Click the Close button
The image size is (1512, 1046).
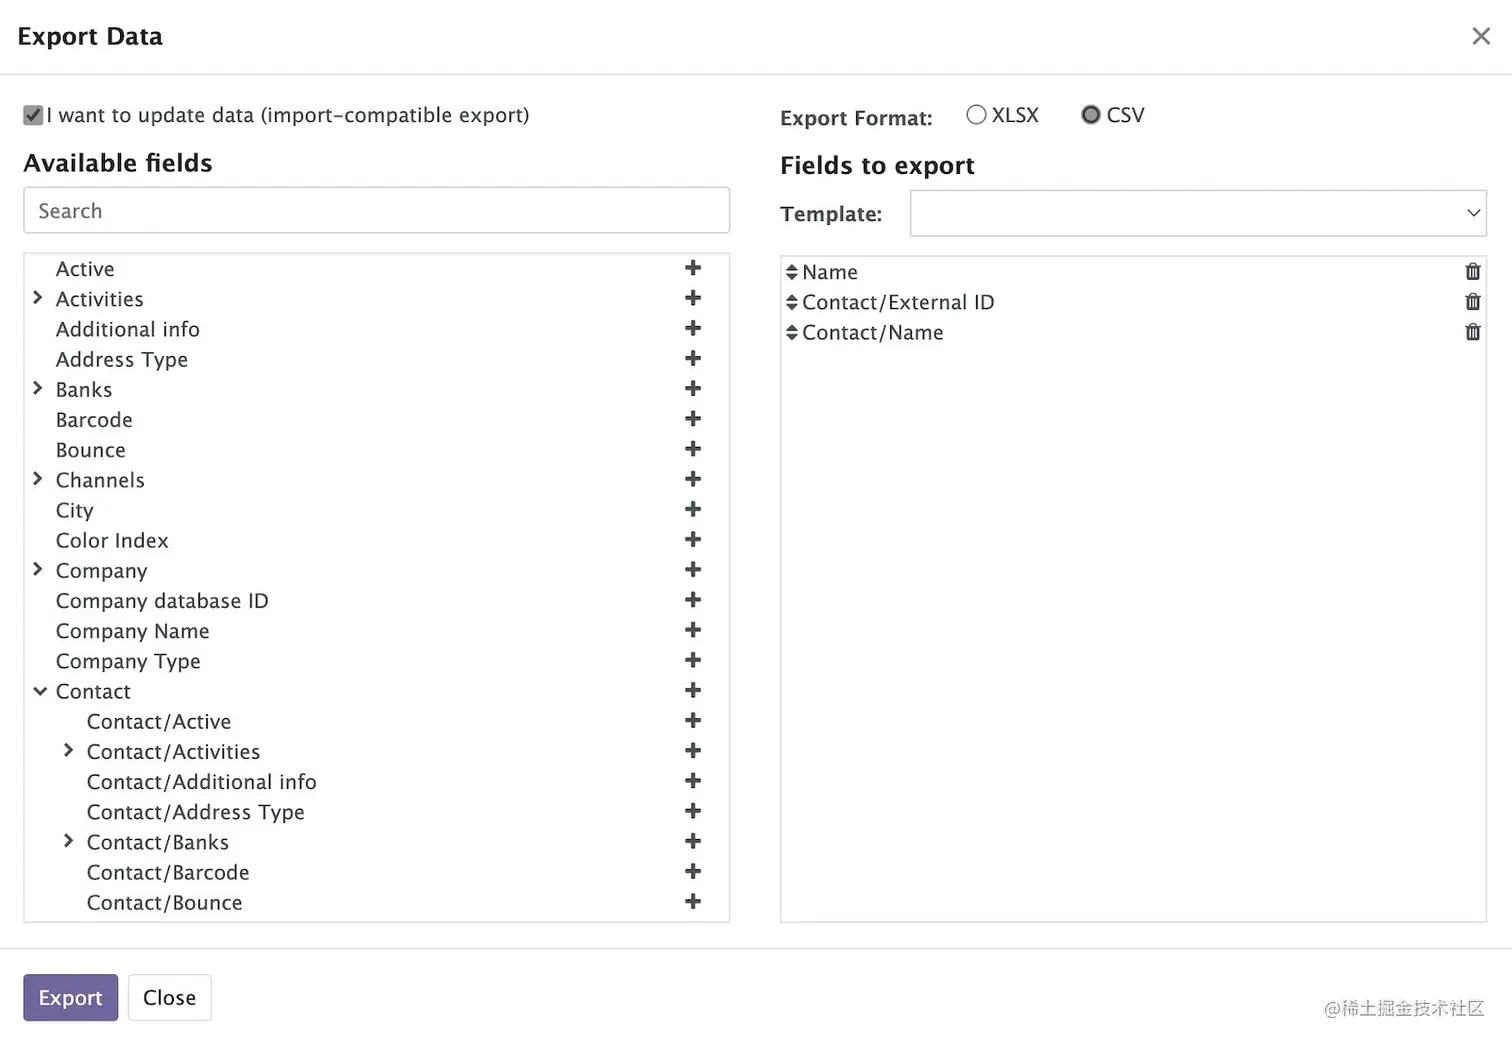[x=169, y=998]
